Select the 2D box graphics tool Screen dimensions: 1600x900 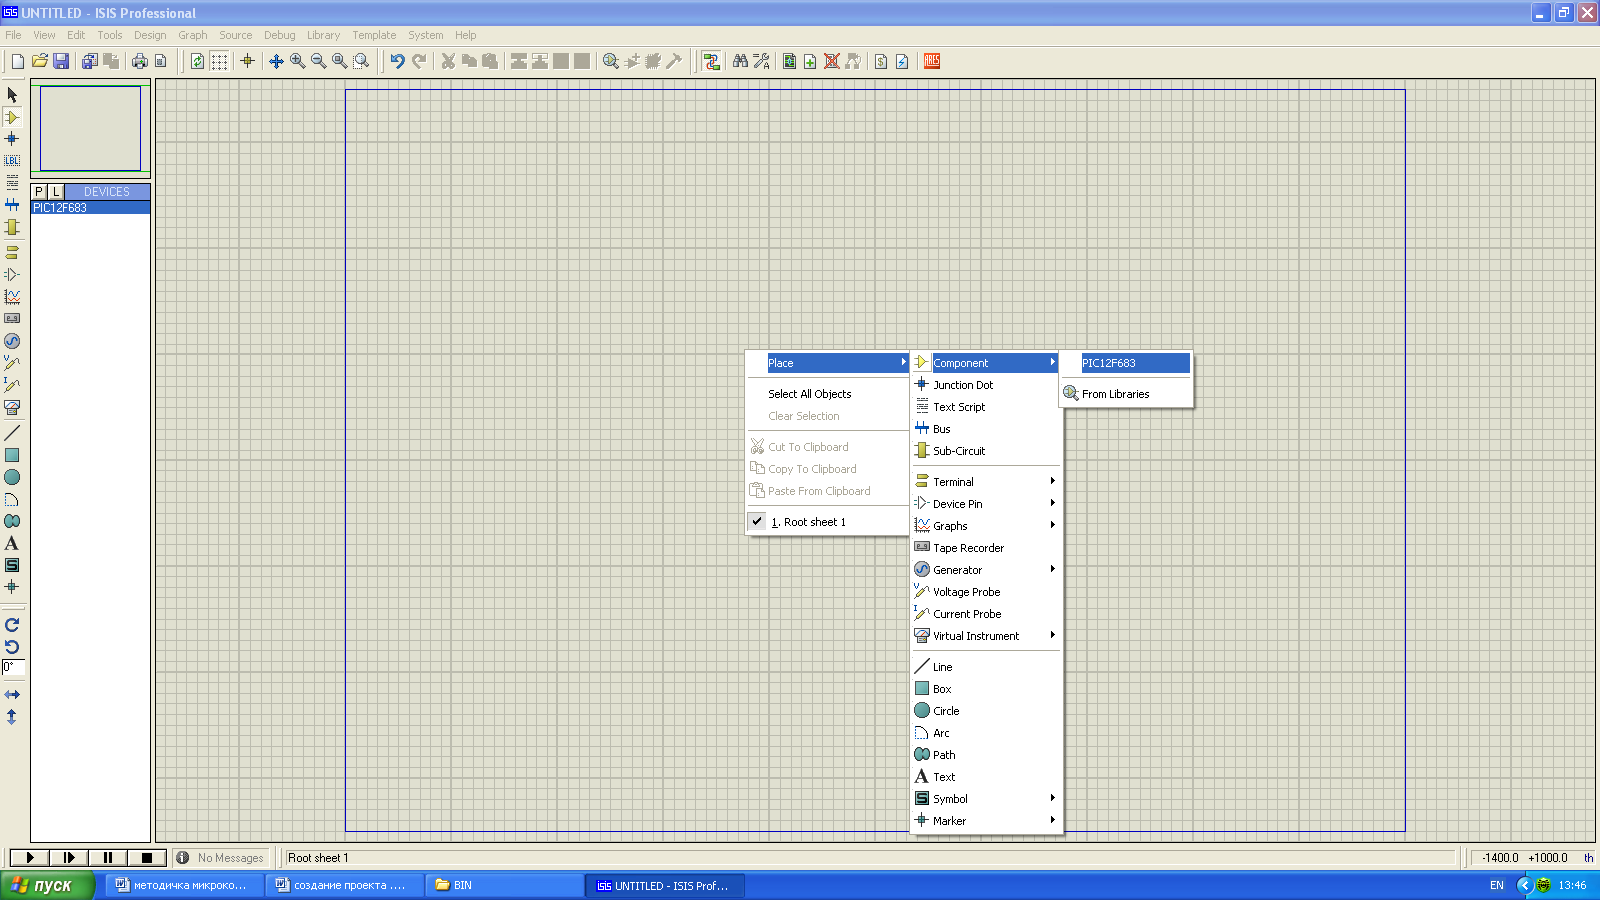tap(12, 455)
